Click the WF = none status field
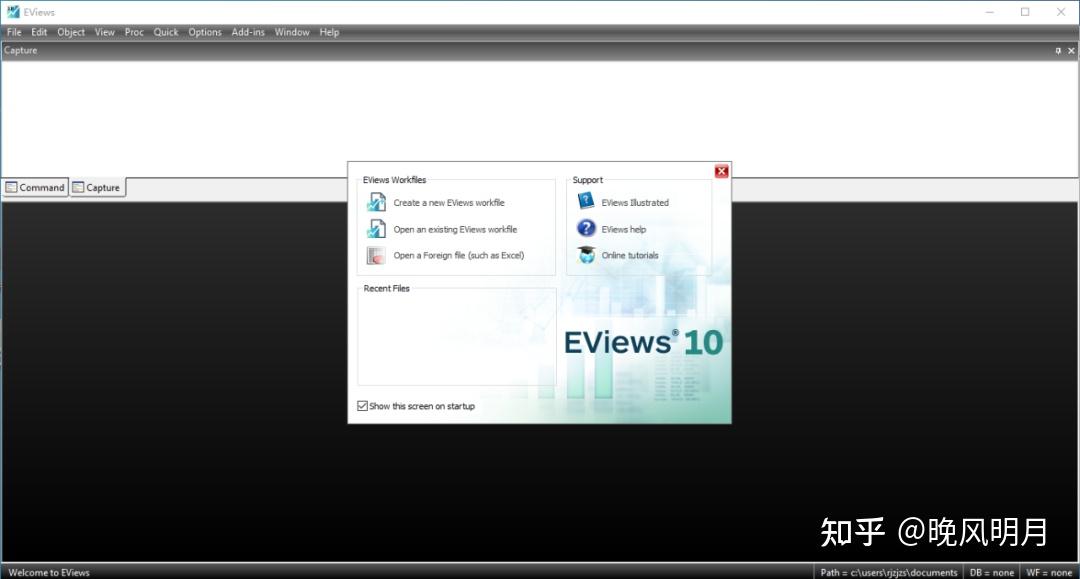The height and width of the screenshot is (579, 1080). [x=1049, y=572]
